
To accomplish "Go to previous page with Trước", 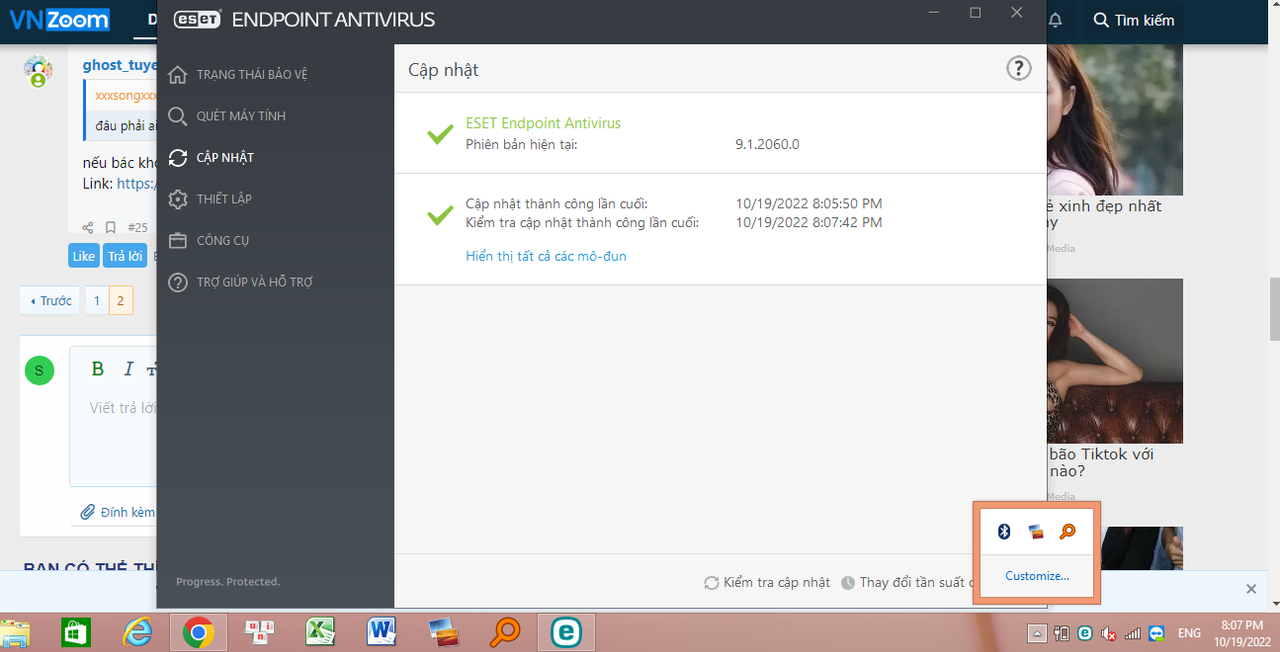I will [x=50, y=301].
